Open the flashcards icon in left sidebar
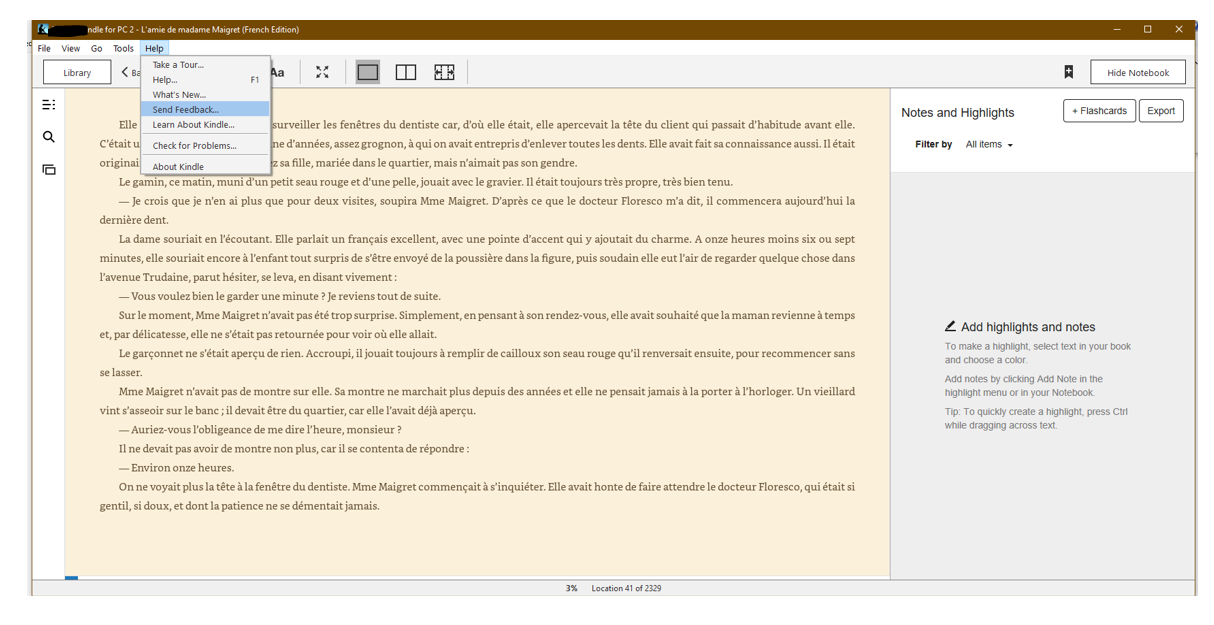The image size is (1214, 625). coord(48,170)
